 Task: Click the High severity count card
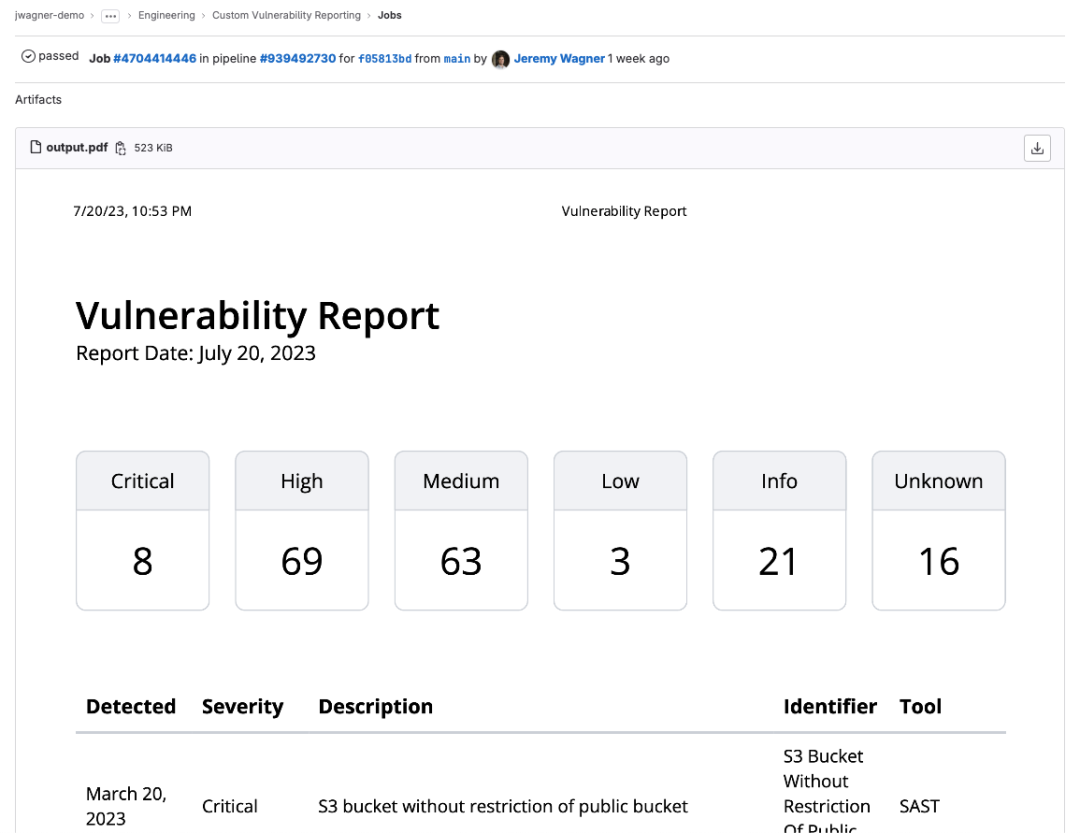click(301, 530)
